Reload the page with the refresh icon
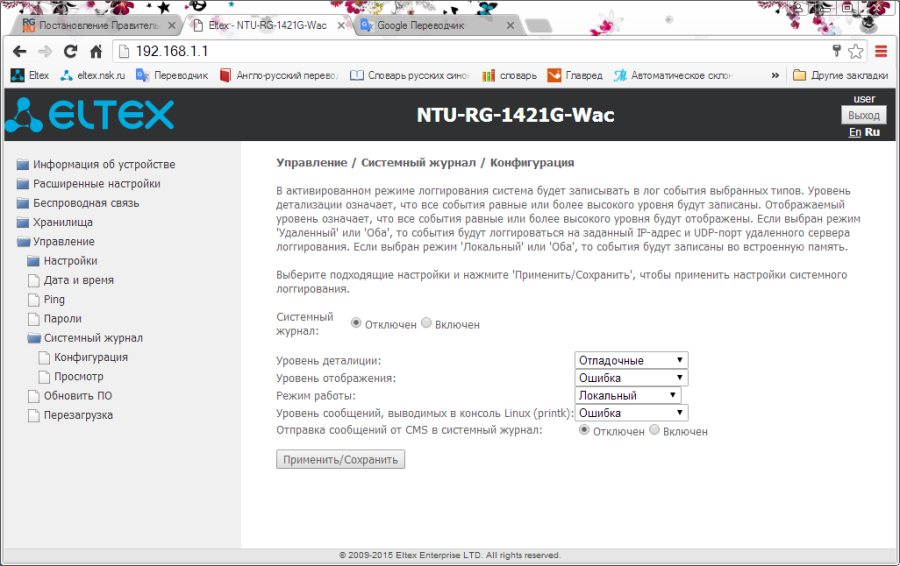Screen dimensions: 900x566 point(70,52)
